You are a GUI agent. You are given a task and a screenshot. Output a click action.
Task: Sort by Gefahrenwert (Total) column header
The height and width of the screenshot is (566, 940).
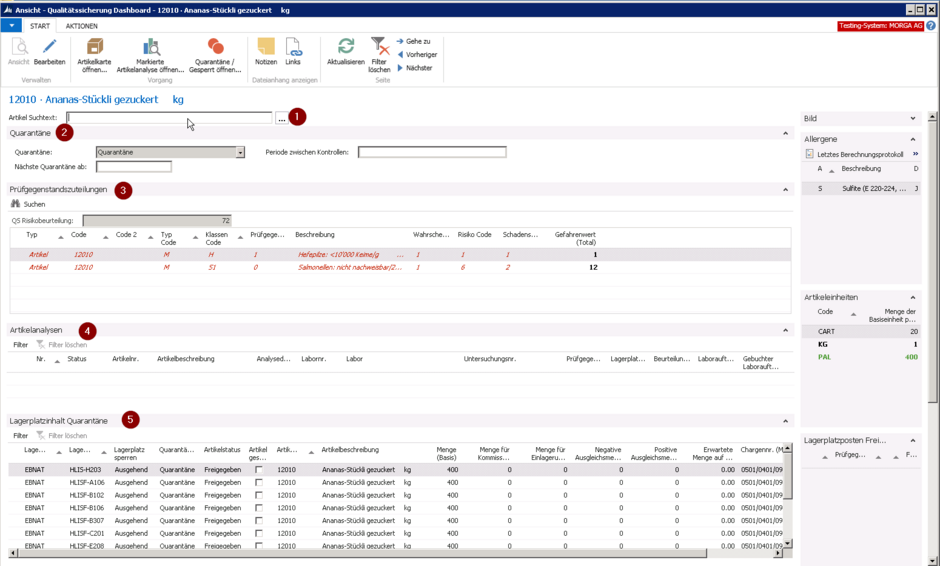[x=575, y=238]
